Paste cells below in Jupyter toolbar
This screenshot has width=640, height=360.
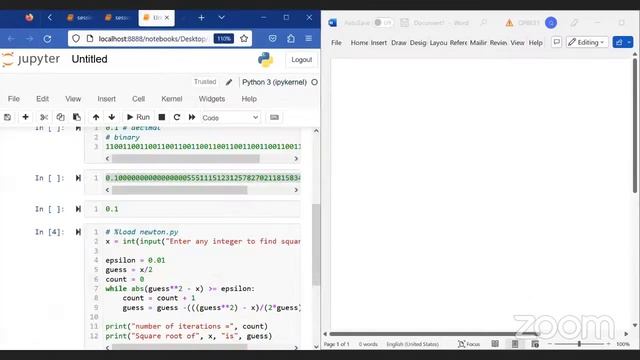click(76, 118)
